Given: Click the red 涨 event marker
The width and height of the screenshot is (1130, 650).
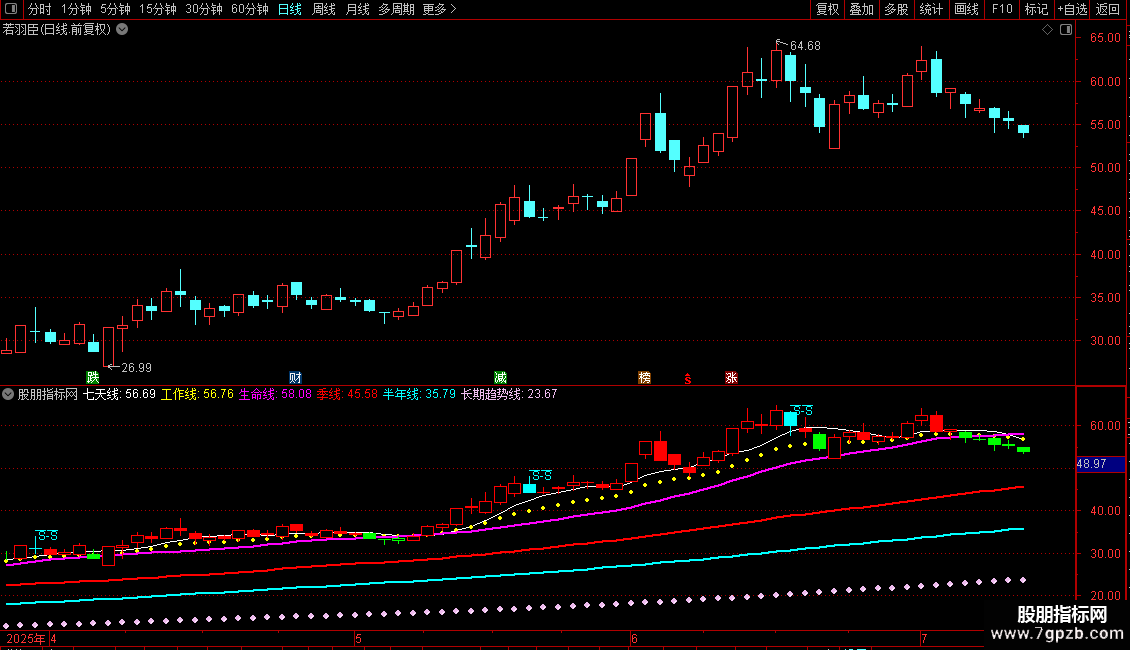Looking at the screenshot, I should 731,378.
